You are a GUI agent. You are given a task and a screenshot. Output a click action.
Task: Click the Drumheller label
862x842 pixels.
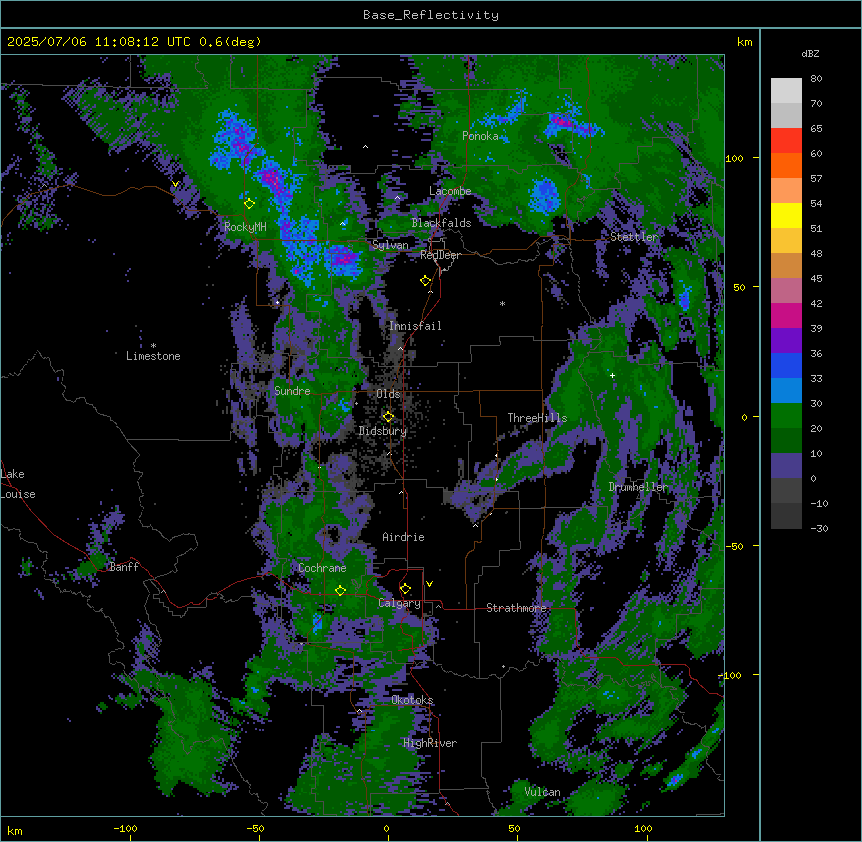click(638, 487)
